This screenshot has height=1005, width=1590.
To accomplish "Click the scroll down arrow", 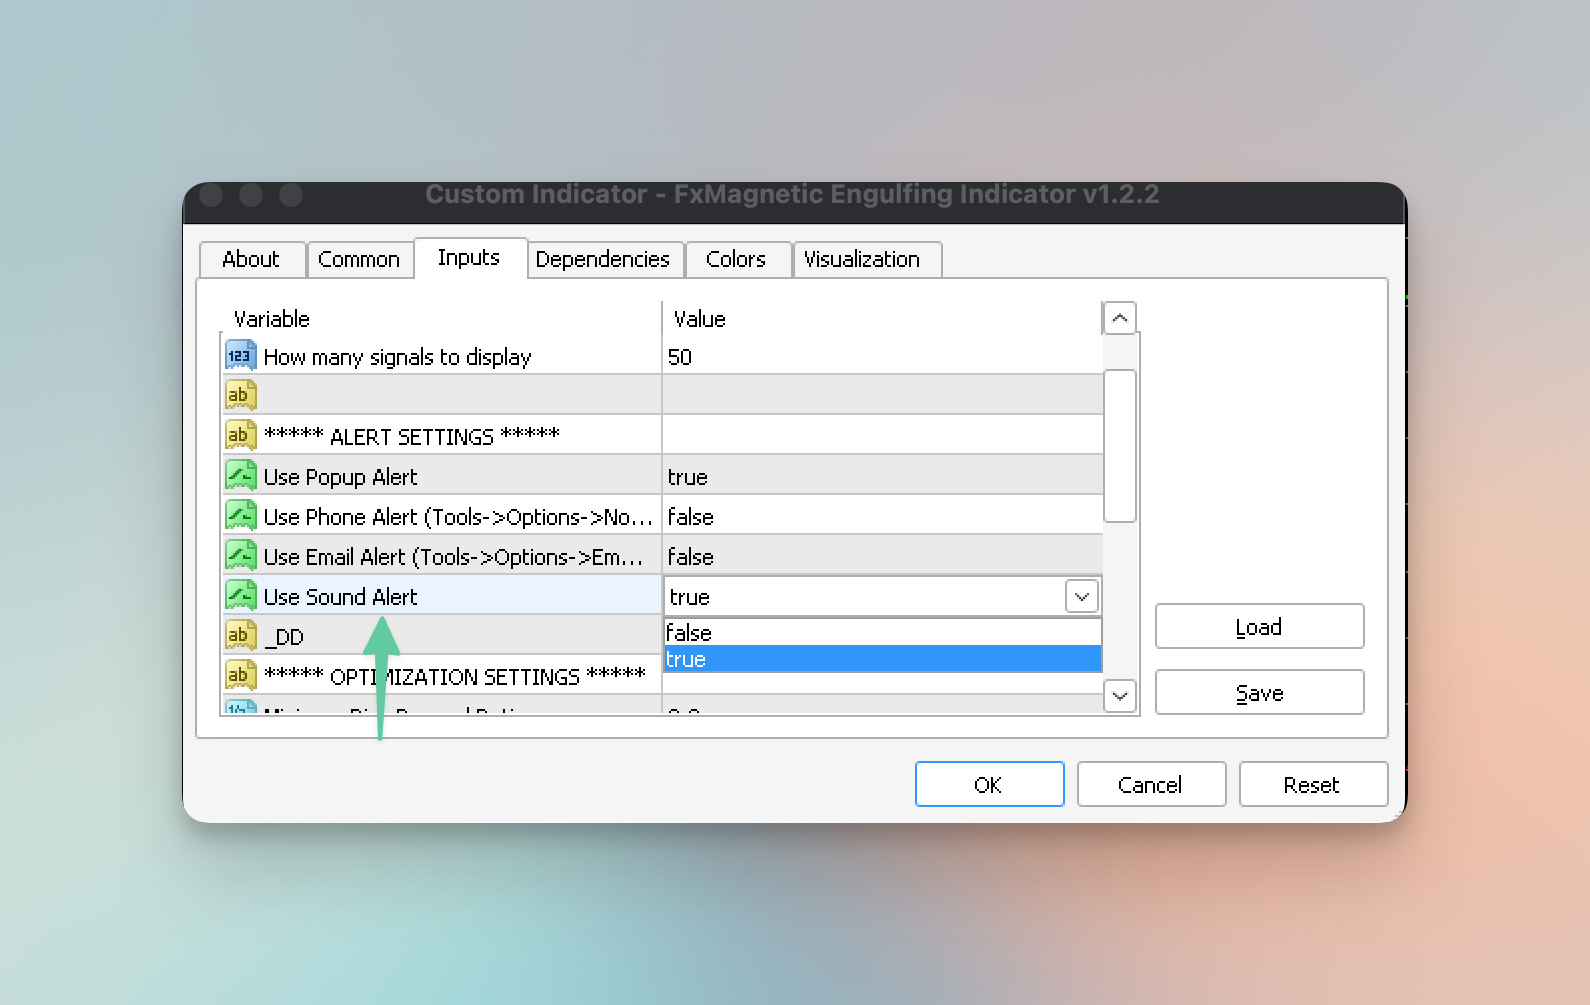I will pyautogui.click(x=1120, y=695).
